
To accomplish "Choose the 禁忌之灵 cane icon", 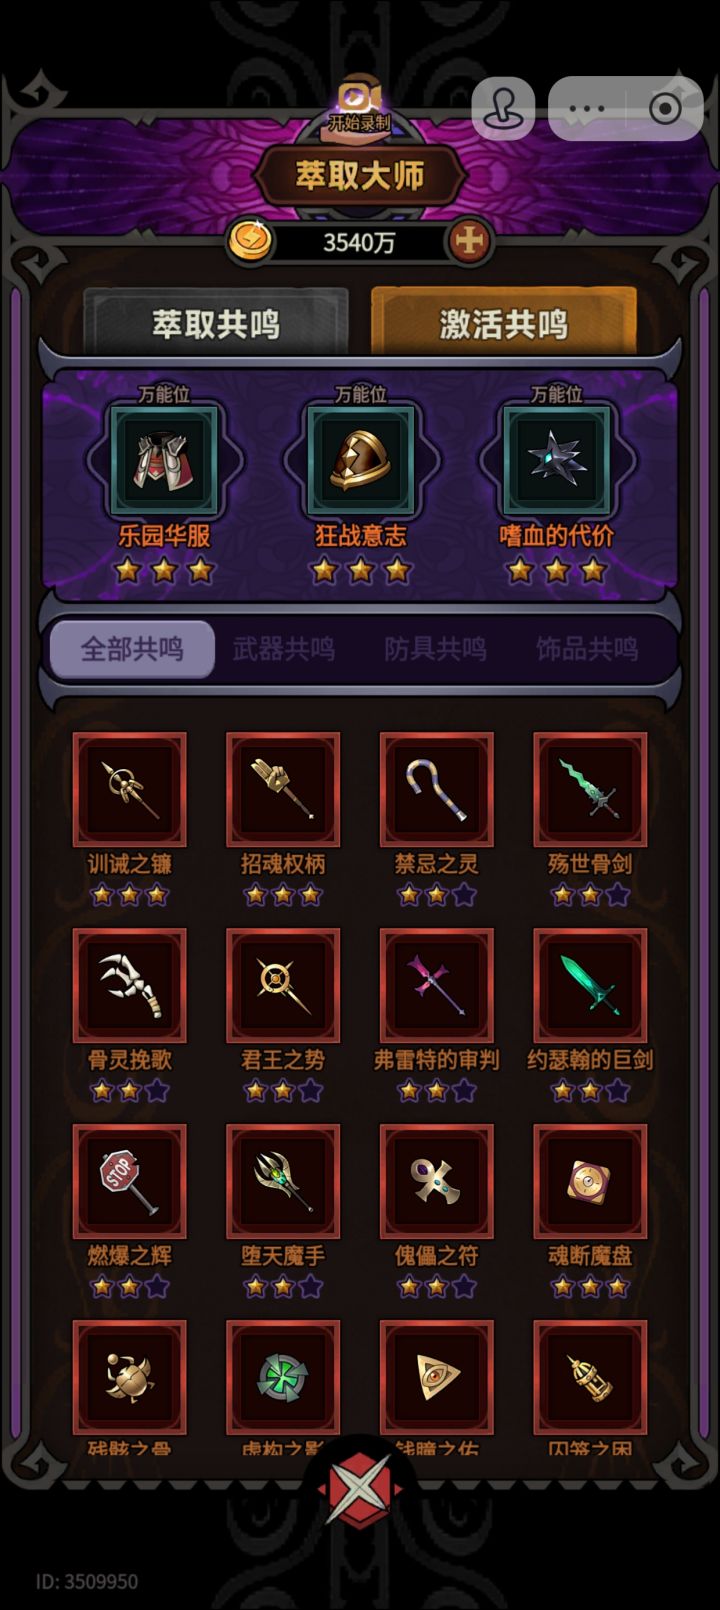I will point(437,790).
